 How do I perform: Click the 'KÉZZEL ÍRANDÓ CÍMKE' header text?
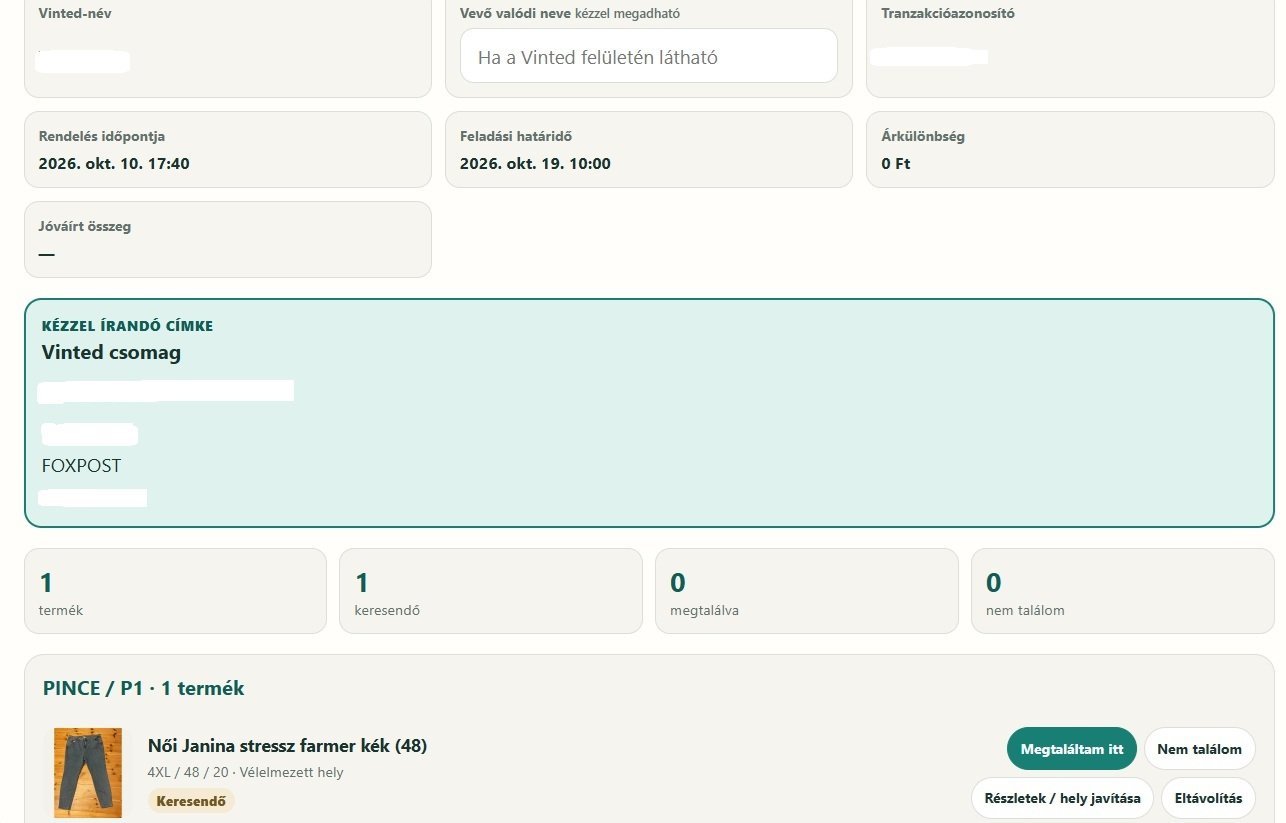coord(127,326)
